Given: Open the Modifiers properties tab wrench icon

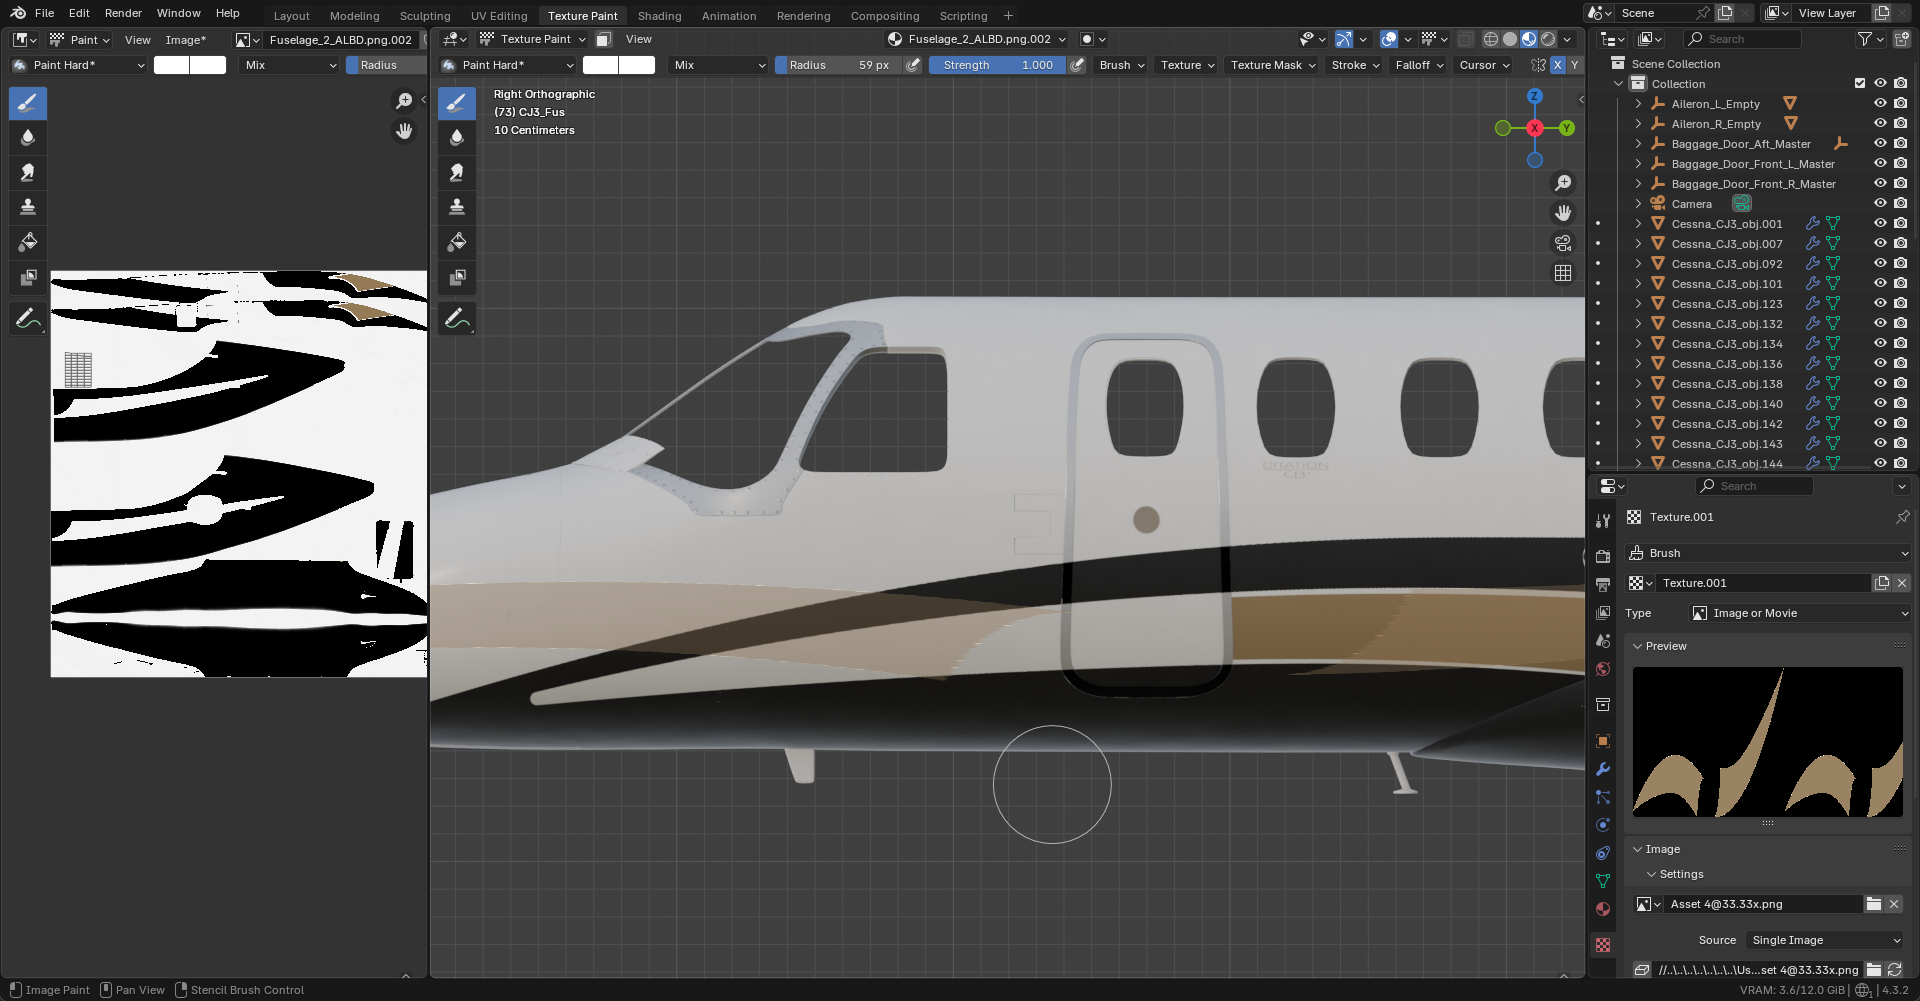Looking at the screenshot, I should [x=1603, y=769].
